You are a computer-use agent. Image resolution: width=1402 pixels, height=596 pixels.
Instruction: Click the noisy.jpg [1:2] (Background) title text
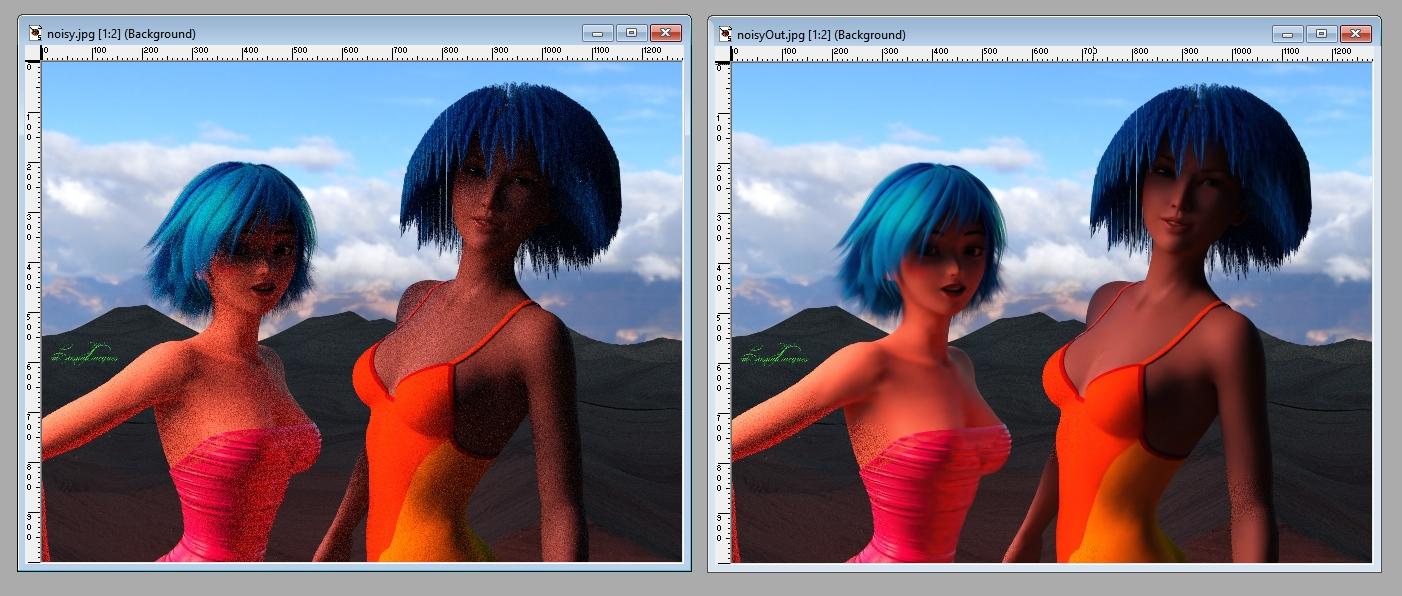click(x=121, y=34)
